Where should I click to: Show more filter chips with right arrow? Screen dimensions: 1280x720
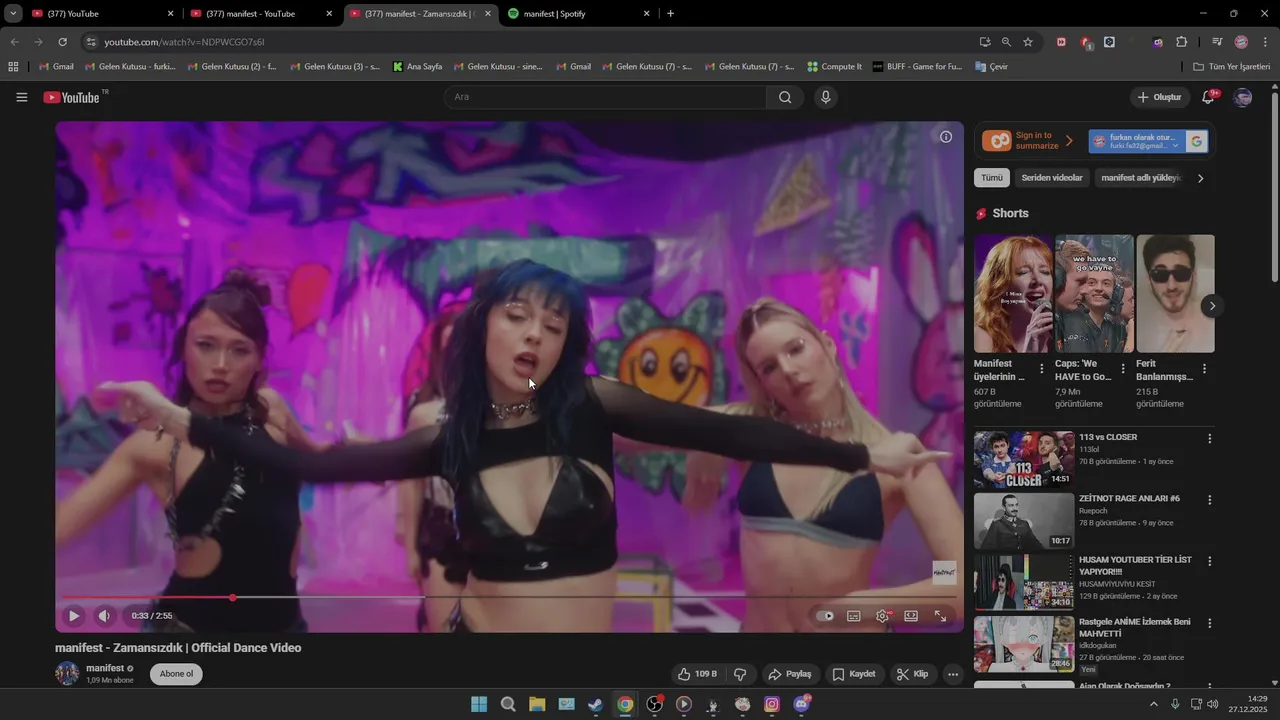tap(1200, 178)
